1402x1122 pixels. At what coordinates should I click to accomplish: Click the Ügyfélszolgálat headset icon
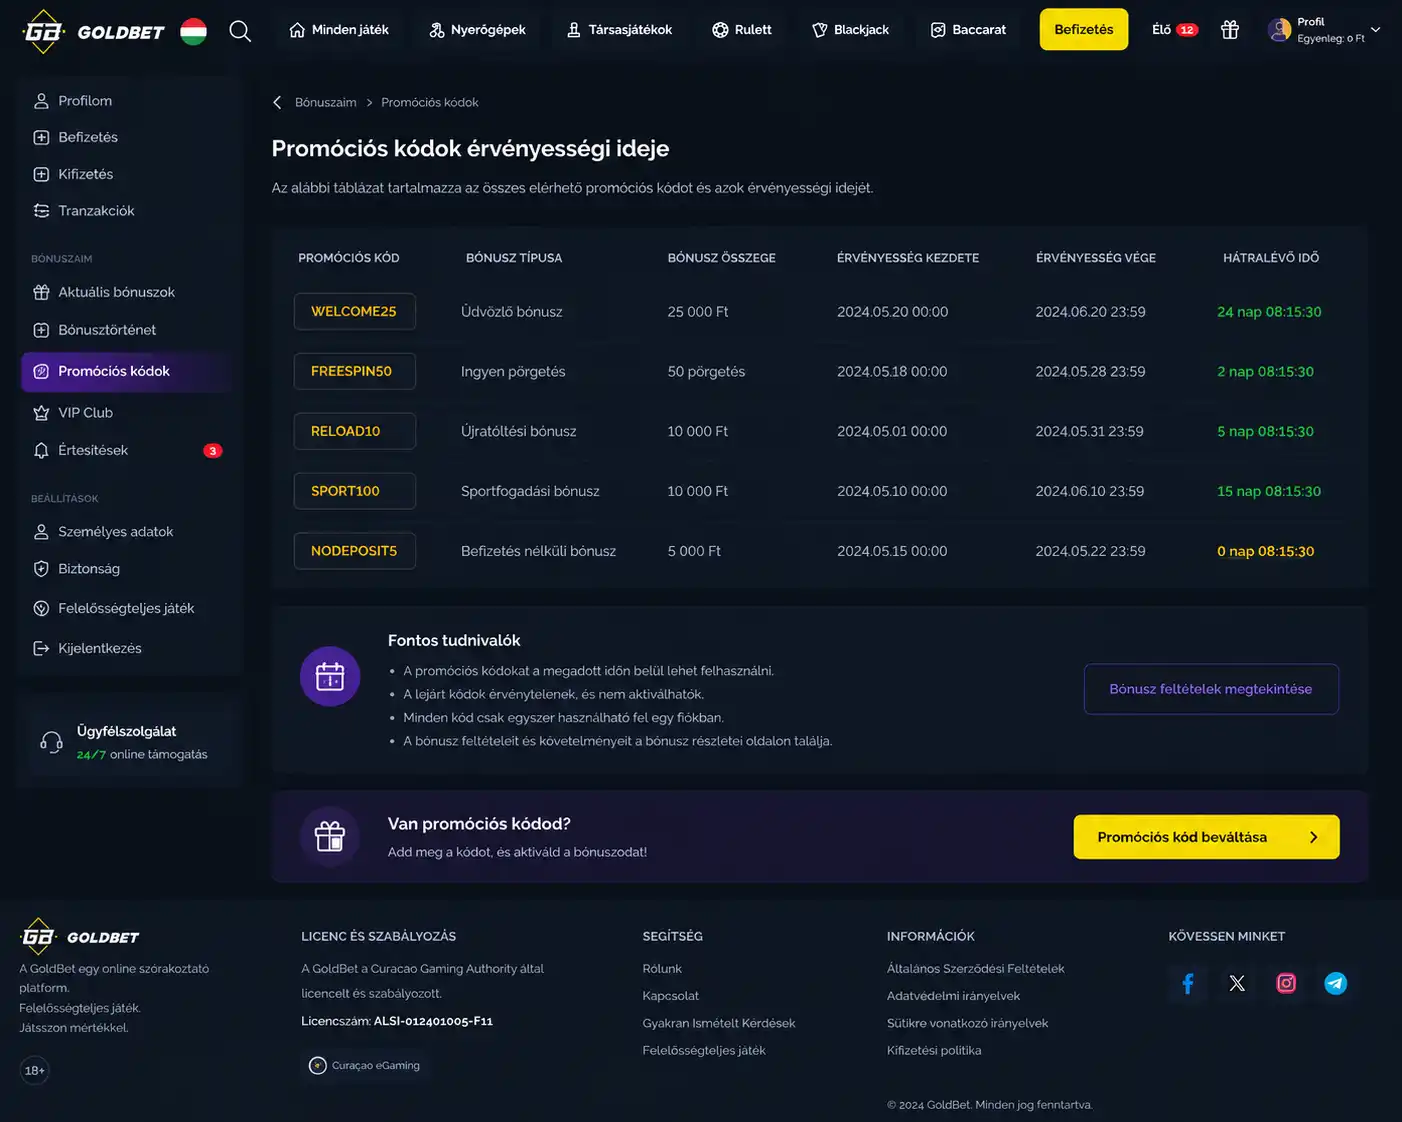point(51,742)
